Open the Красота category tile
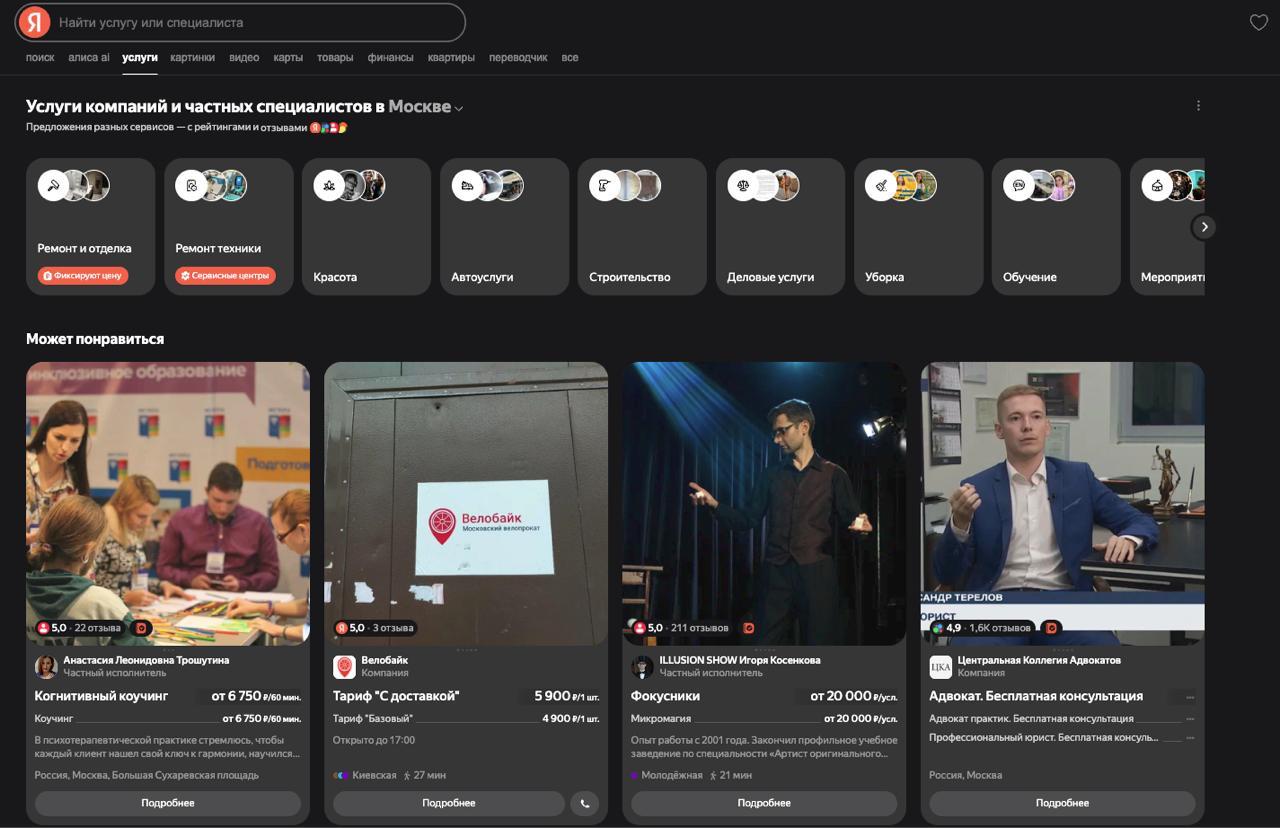 click(365, 226)
